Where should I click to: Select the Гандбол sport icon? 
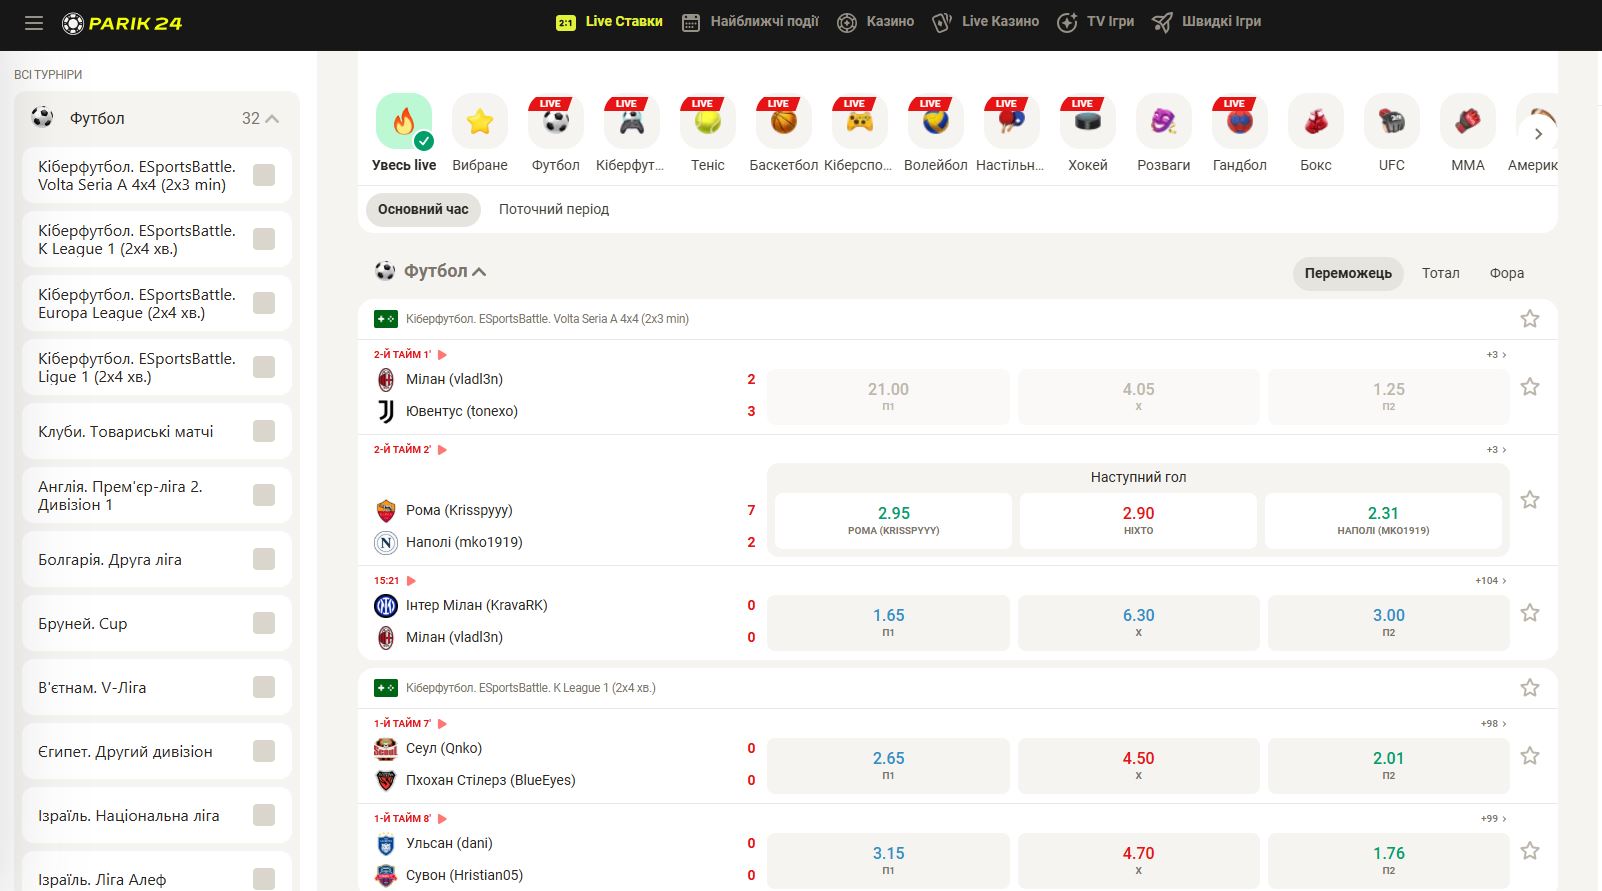click(1239, 122)
